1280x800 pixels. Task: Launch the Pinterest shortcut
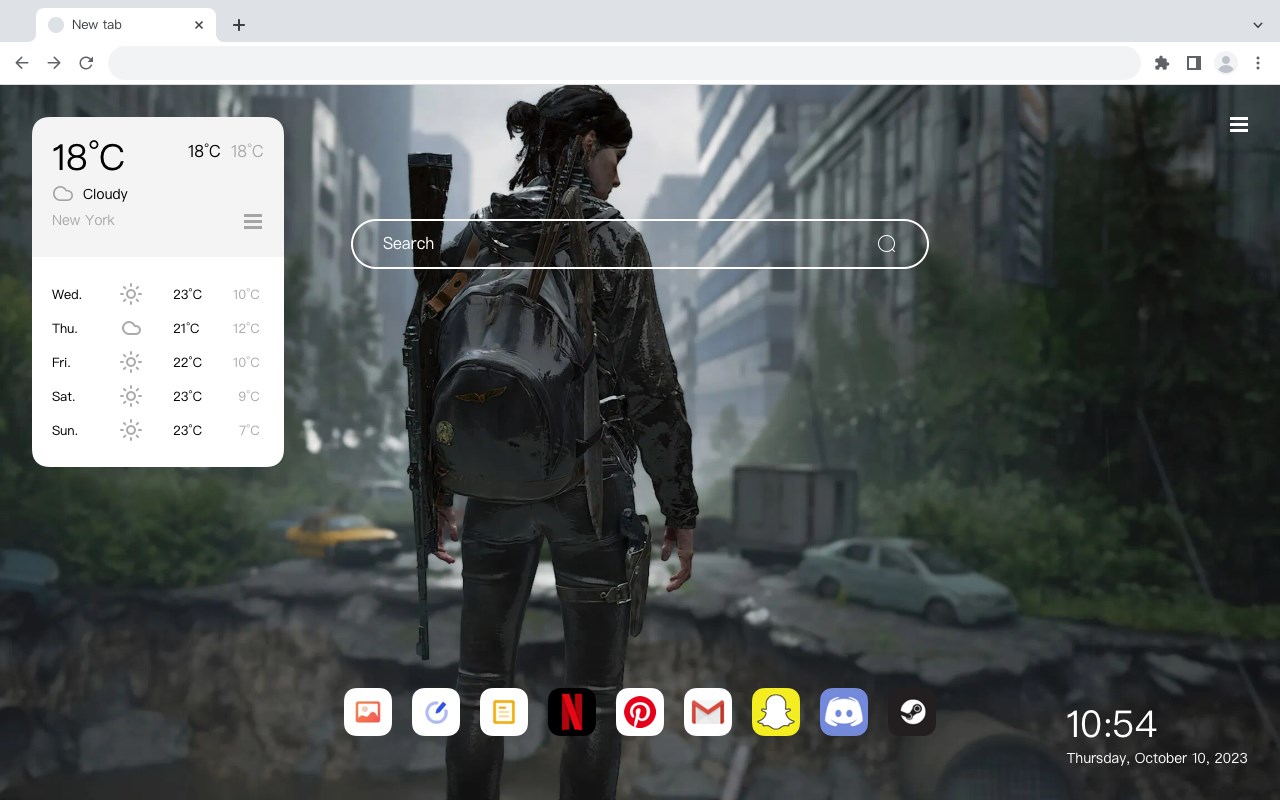click(640, 712)
